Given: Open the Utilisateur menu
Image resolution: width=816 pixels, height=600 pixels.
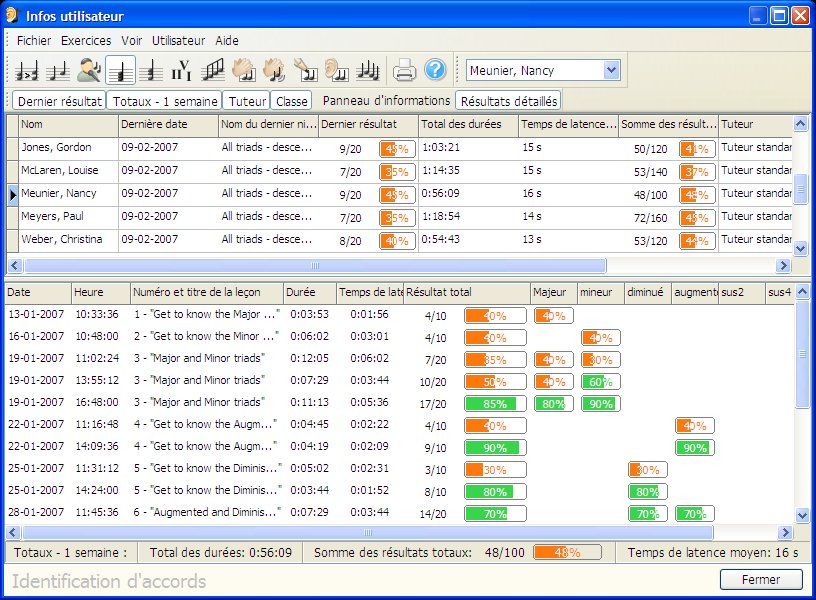Looking at the screenshot, I should (x=178, y=41).
